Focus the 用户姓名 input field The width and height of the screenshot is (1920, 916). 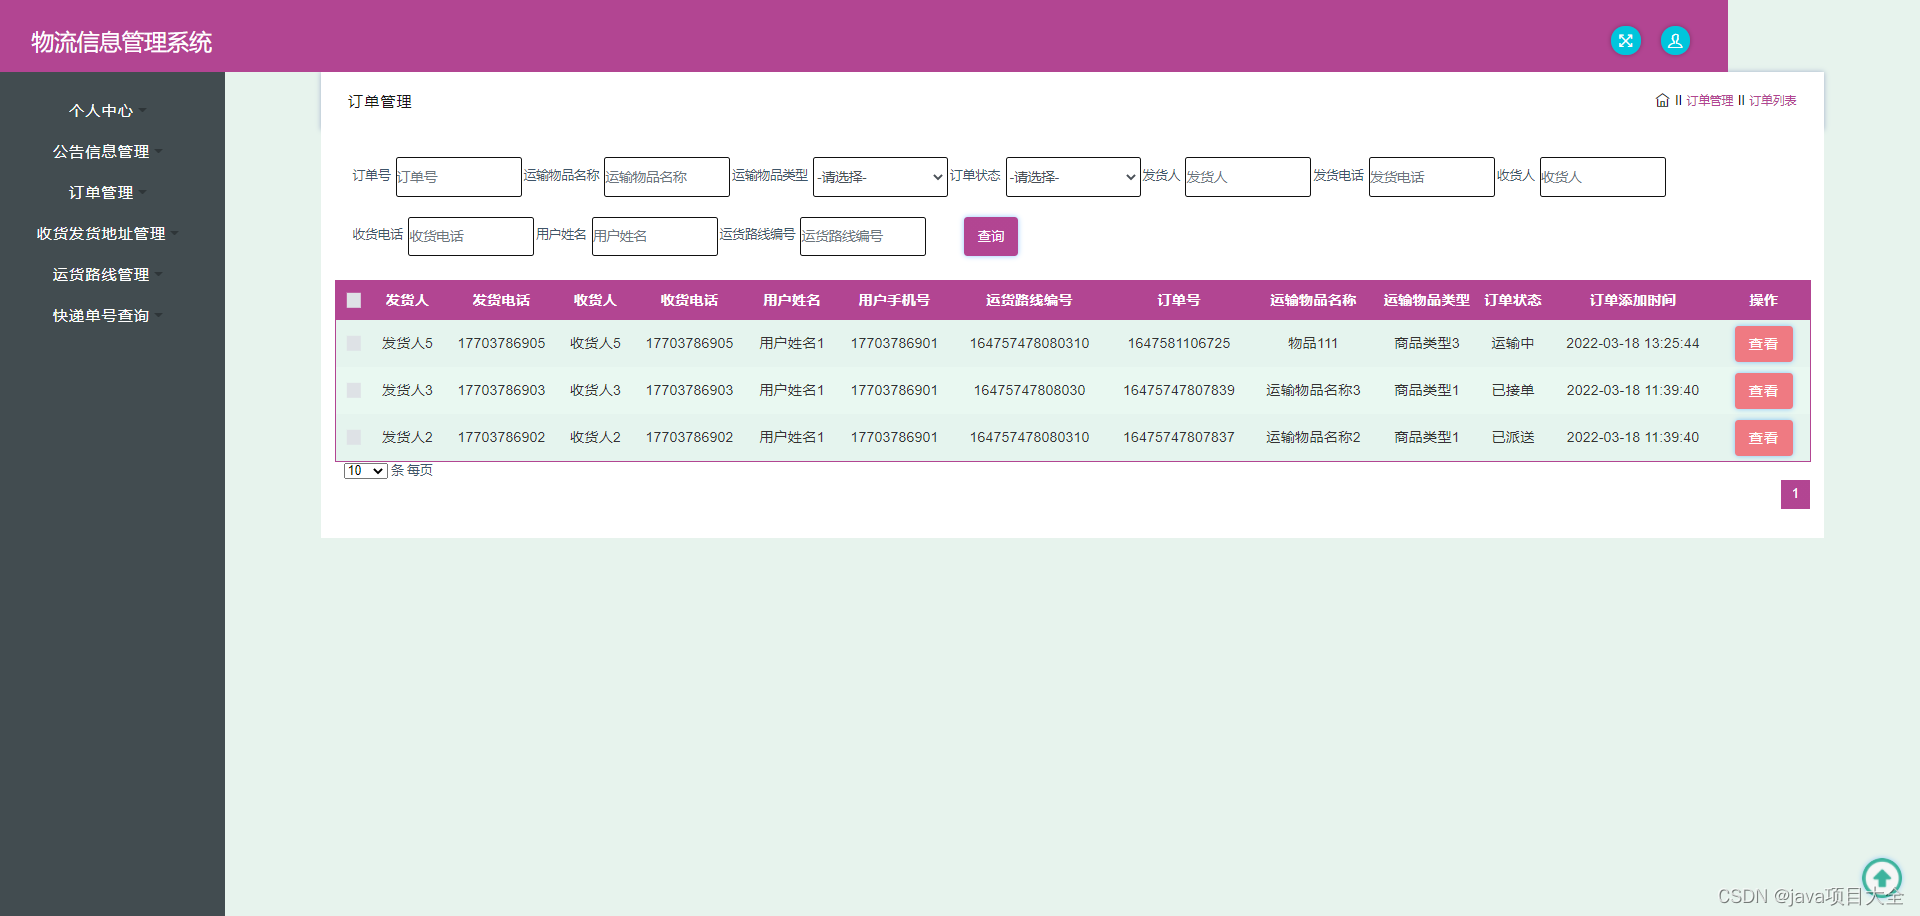coord(655,236)
